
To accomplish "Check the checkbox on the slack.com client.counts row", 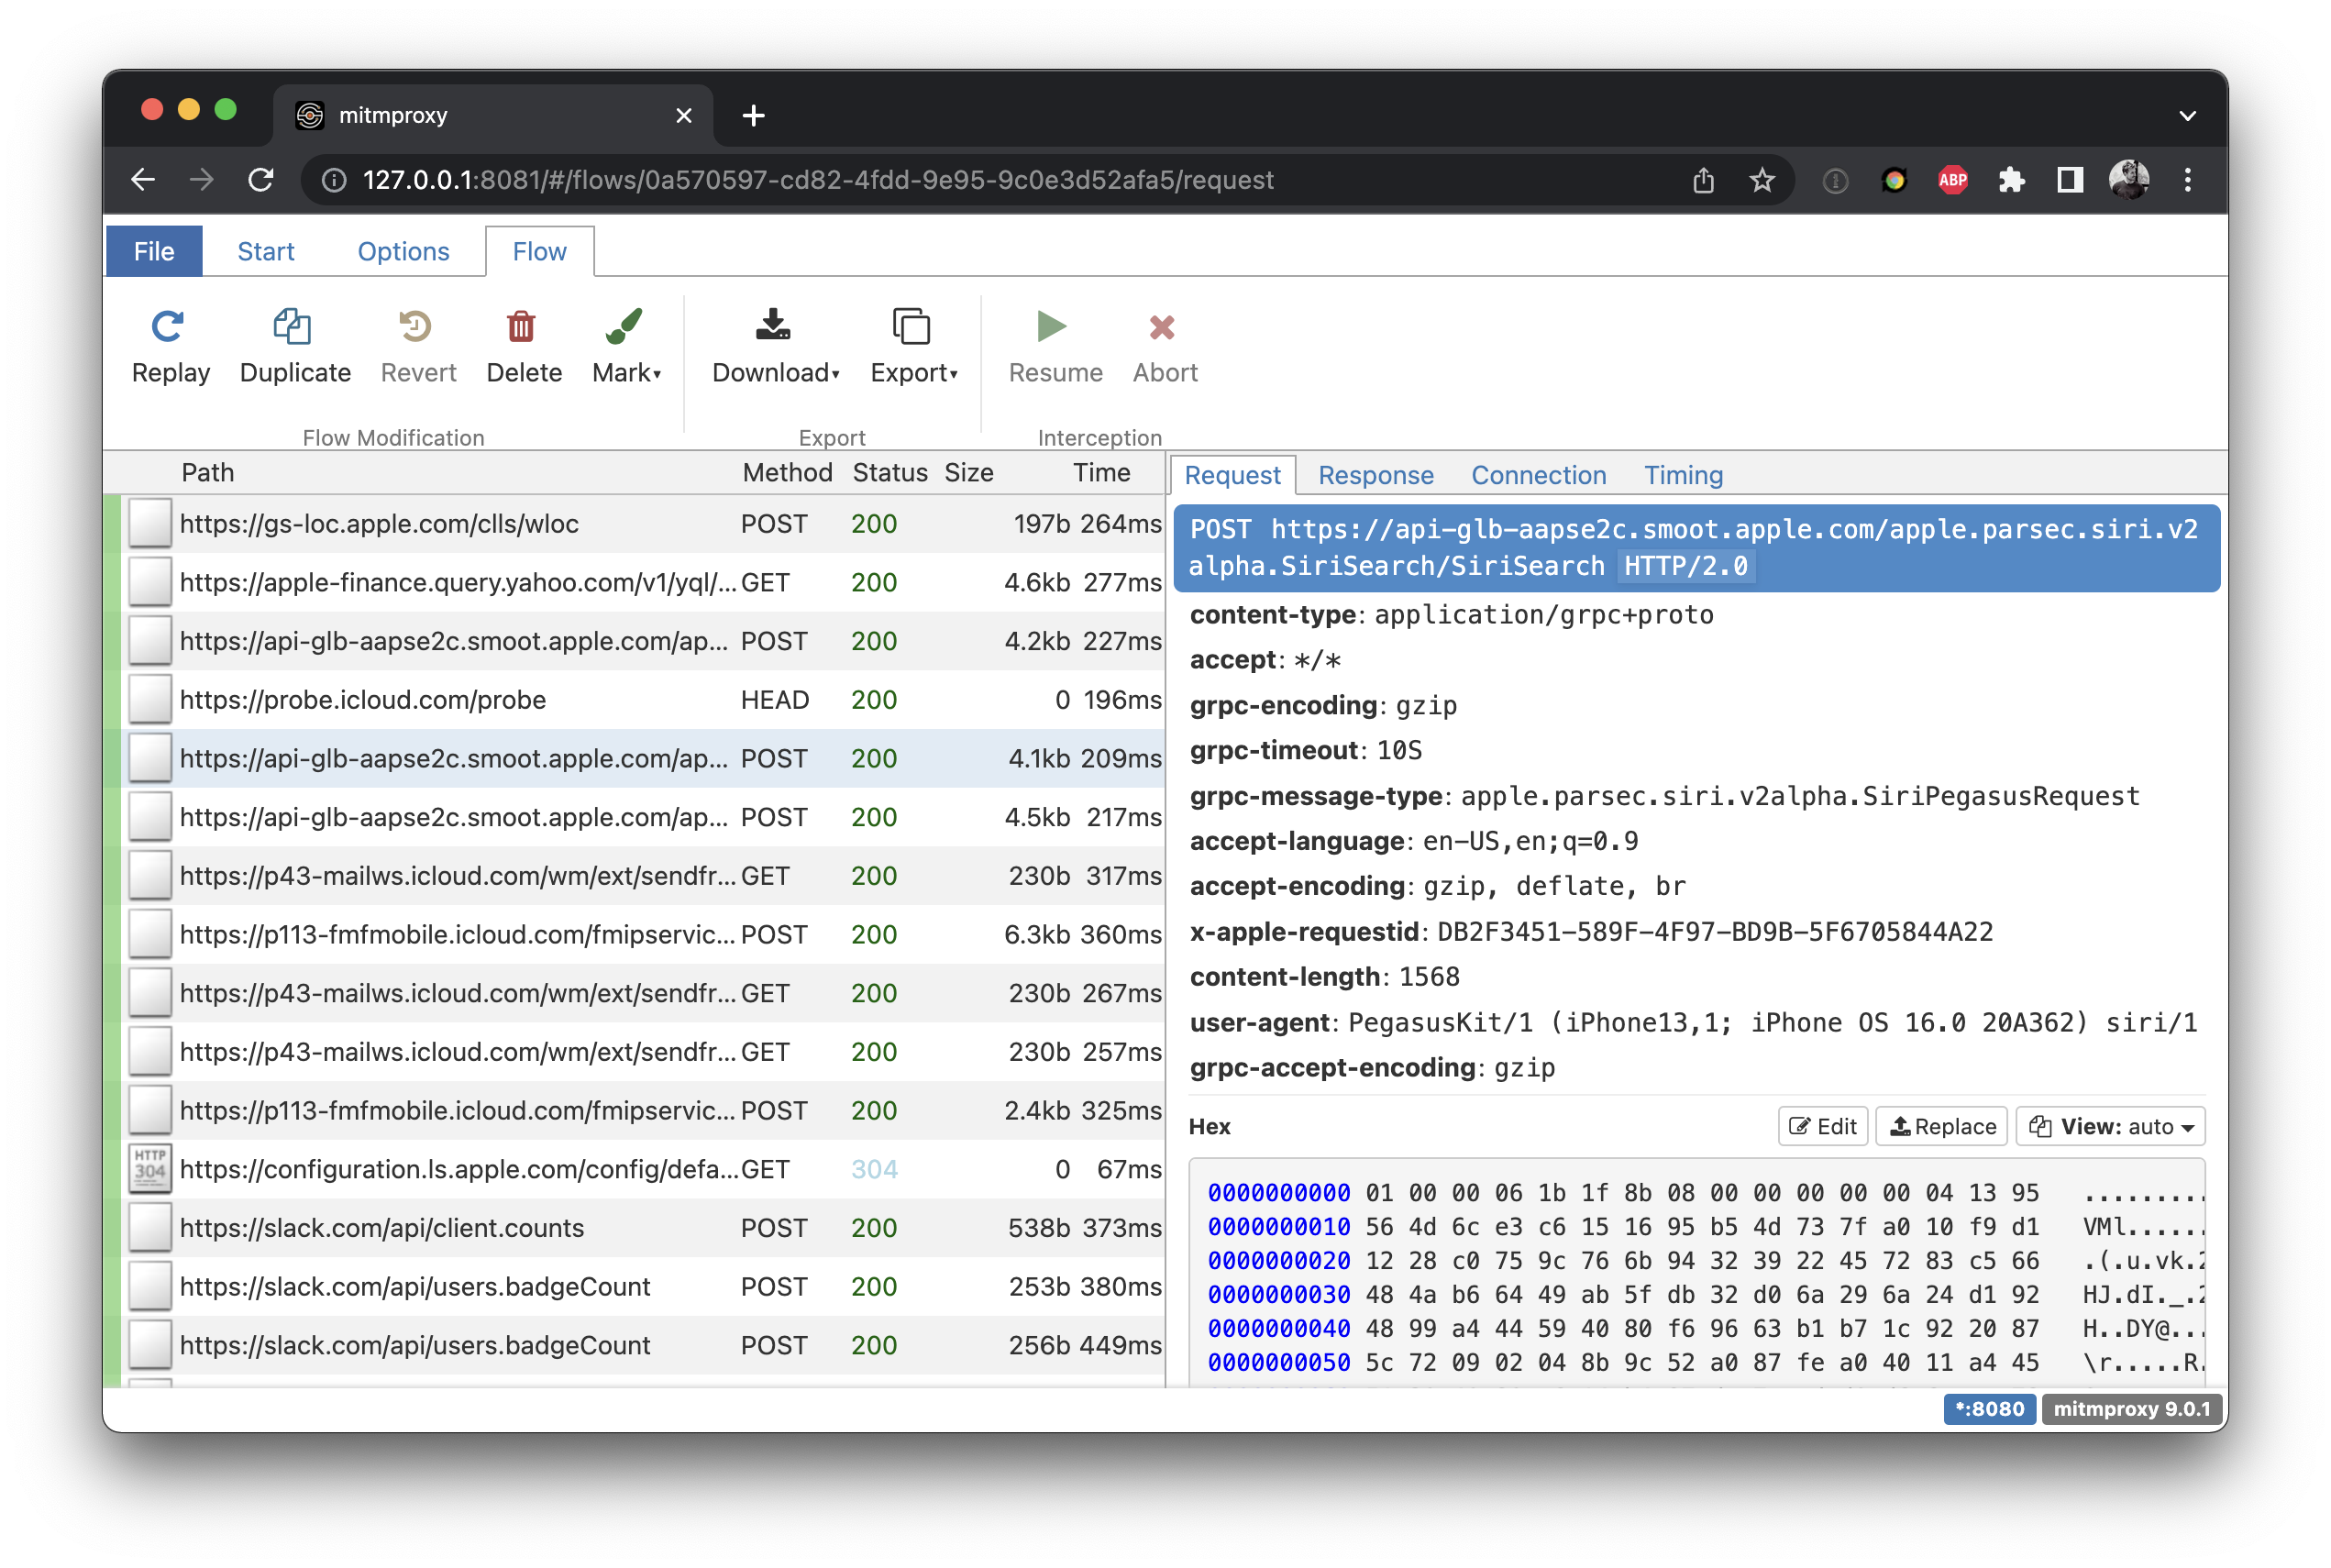I will coord(150,1227).
